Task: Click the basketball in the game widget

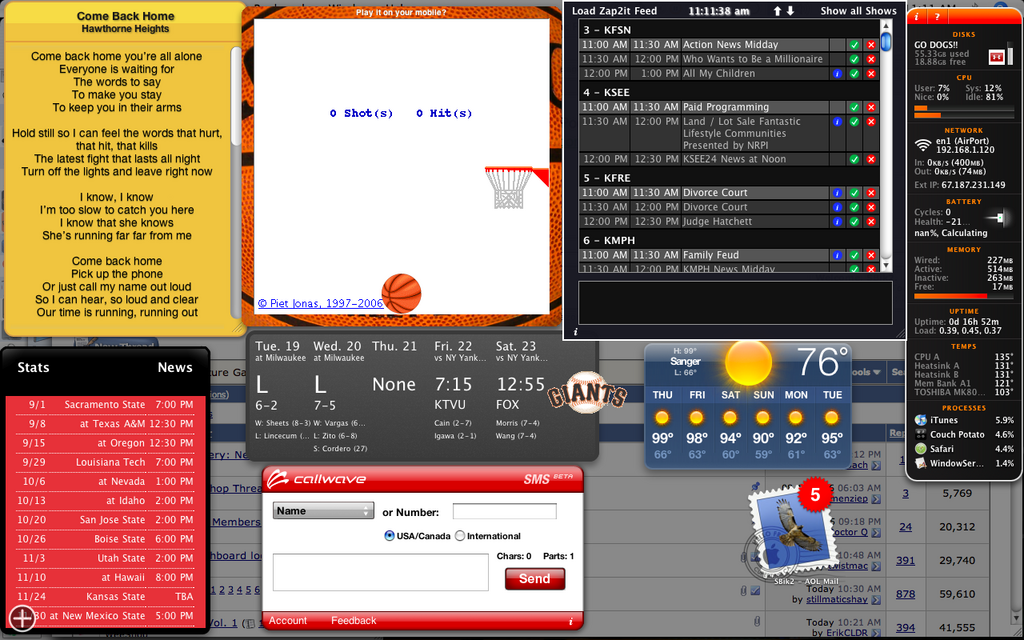Action: 401,294
